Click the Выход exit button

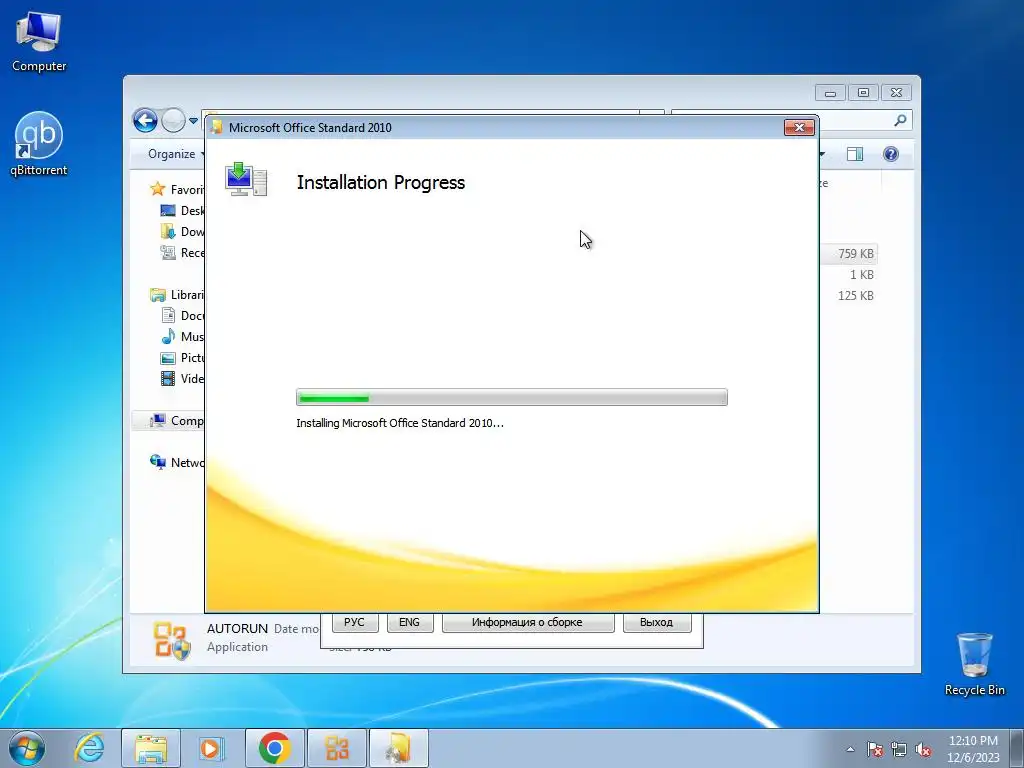[x=656, y=622]
